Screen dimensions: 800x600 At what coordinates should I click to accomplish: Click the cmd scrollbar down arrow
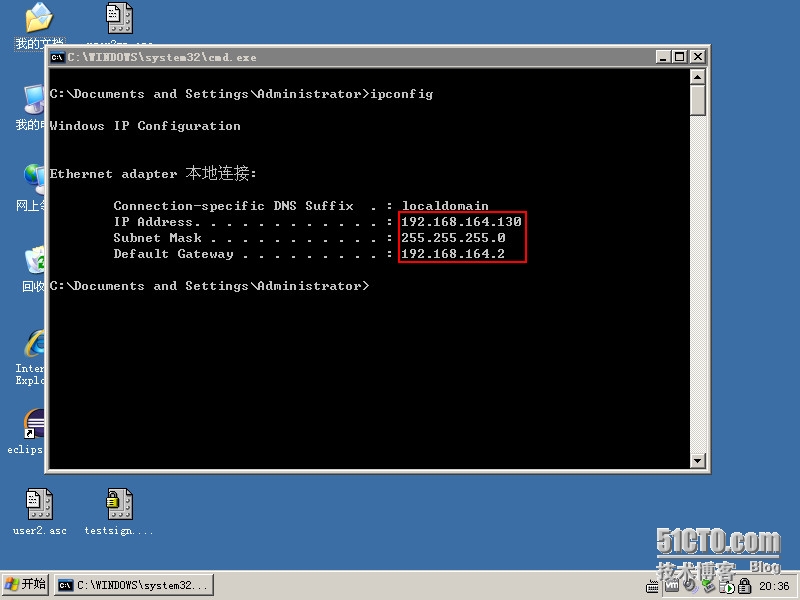click(697, 461)
